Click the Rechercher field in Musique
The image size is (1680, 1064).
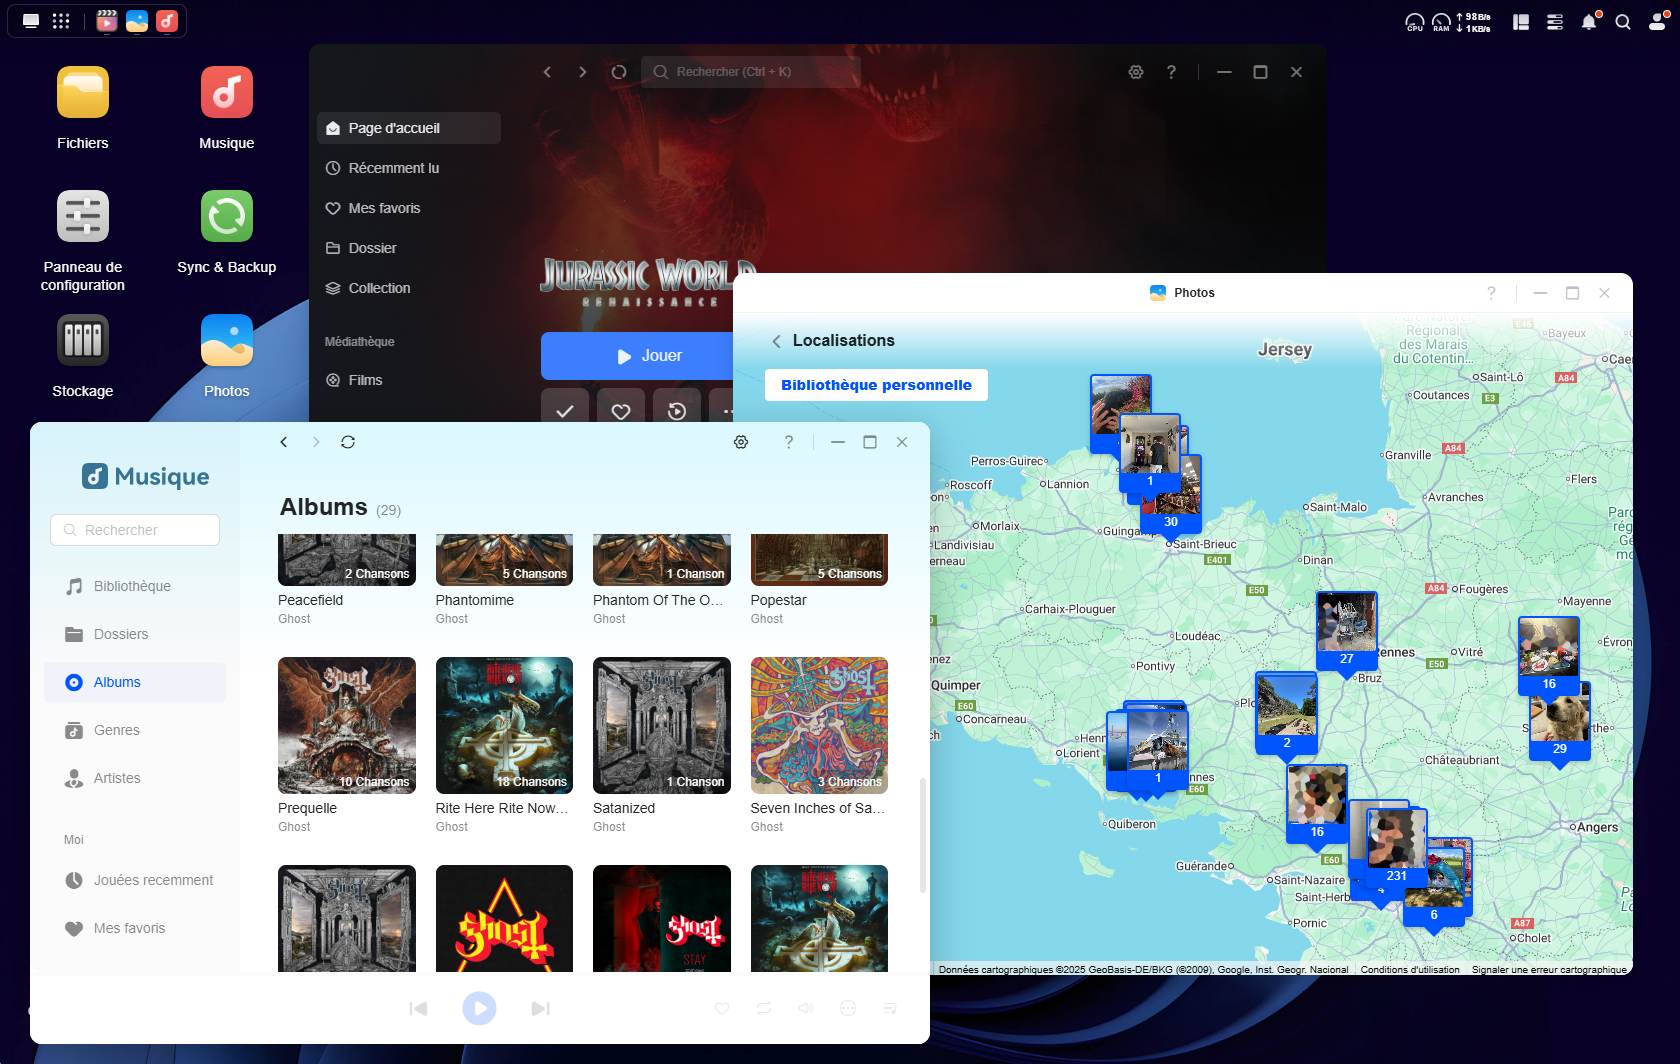(135, 530)
